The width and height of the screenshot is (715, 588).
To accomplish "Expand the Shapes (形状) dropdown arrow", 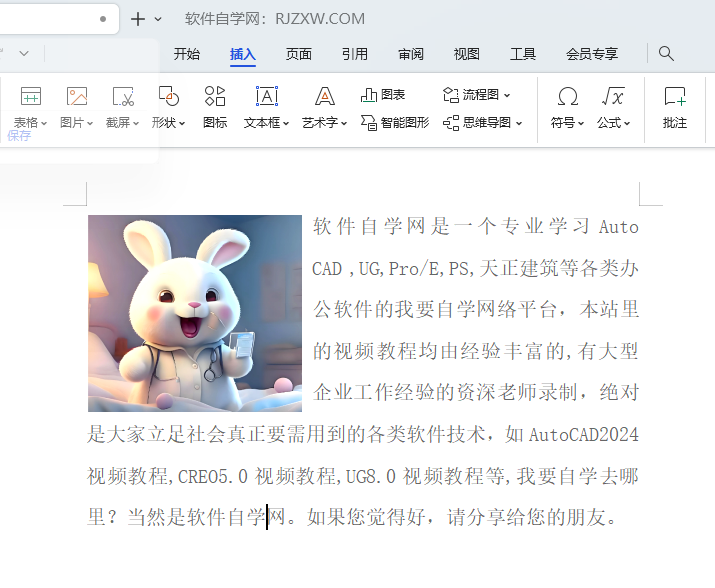I will 182,124.
